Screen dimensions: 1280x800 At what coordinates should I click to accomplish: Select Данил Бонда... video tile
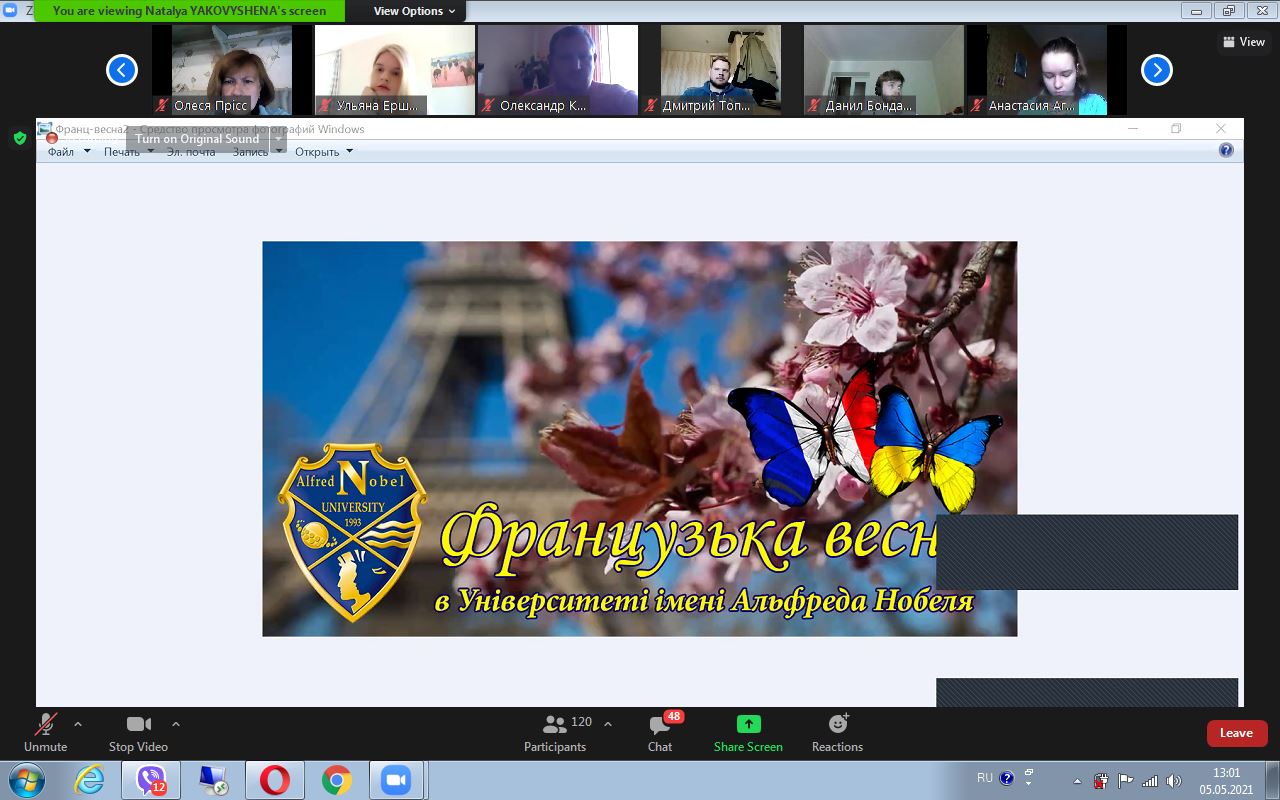pos(884,70)
